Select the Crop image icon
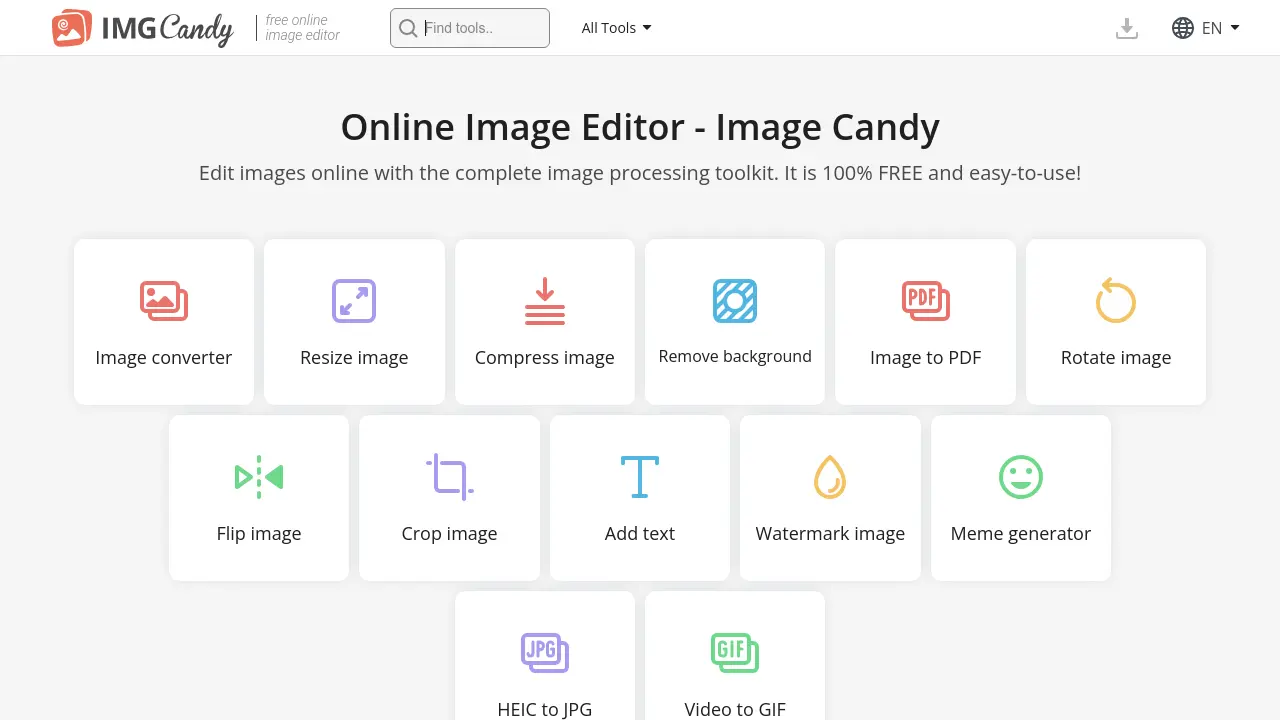The width and height of the screenshot is (1280, 720). tap(450, 476)
